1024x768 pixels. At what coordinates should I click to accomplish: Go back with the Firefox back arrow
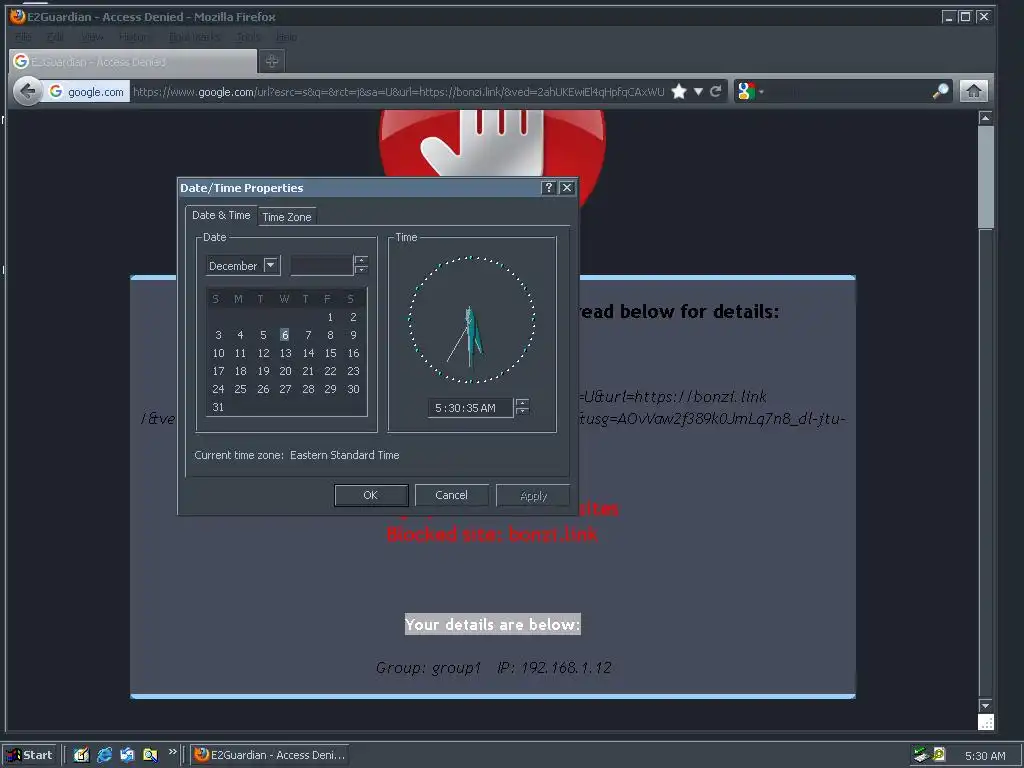click(x=27, y=91)
